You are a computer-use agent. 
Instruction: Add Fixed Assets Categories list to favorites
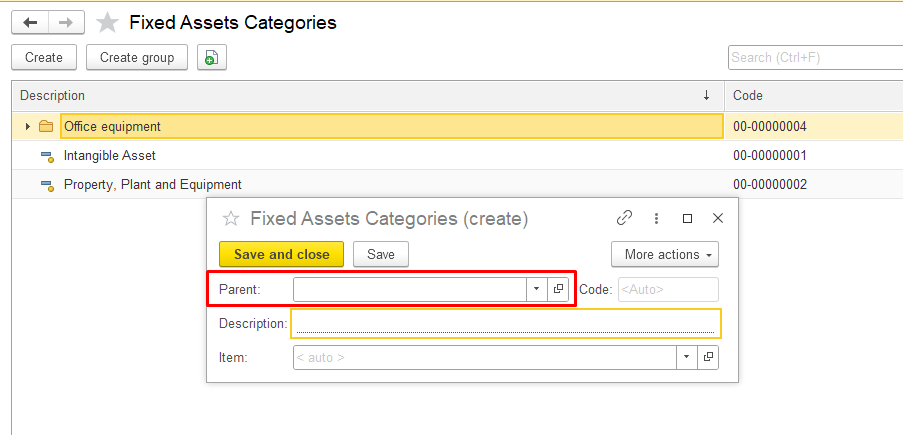coord(107,22)
